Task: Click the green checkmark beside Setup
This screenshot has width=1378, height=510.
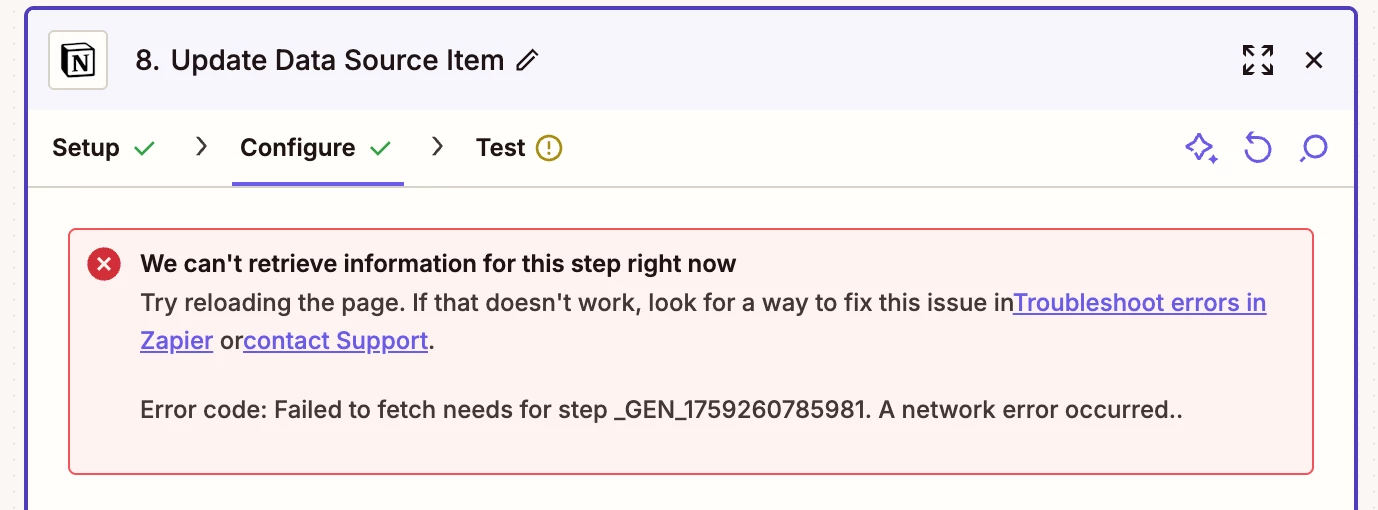Action: pos(145,149)
